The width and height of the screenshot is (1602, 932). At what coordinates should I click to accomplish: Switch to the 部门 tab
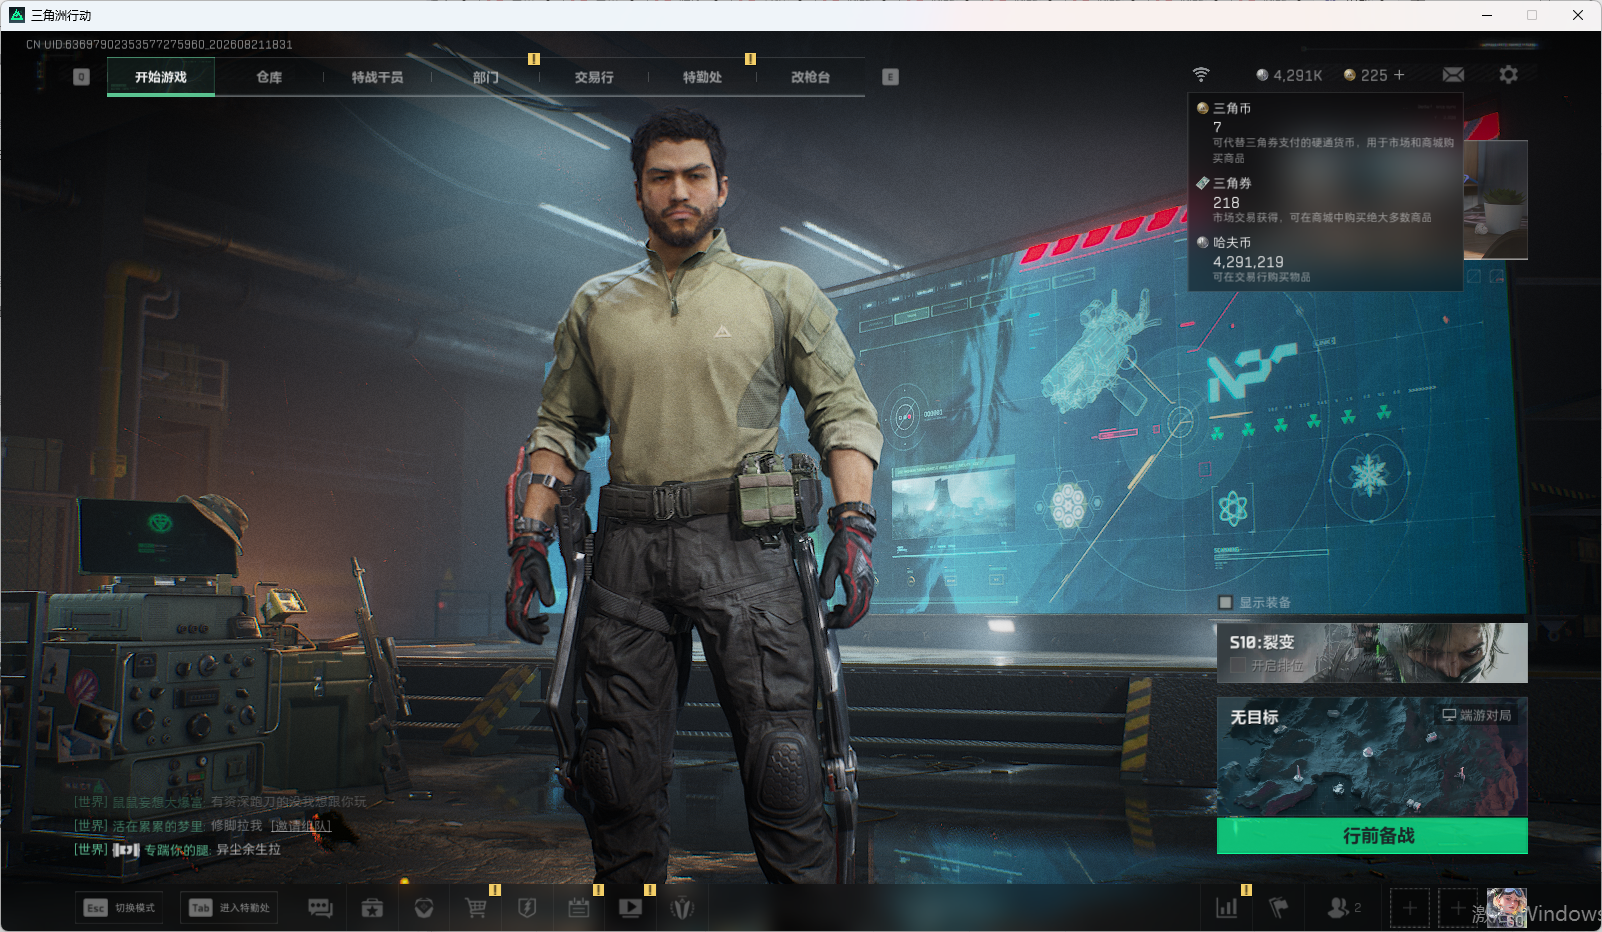[x=486, y=77]
